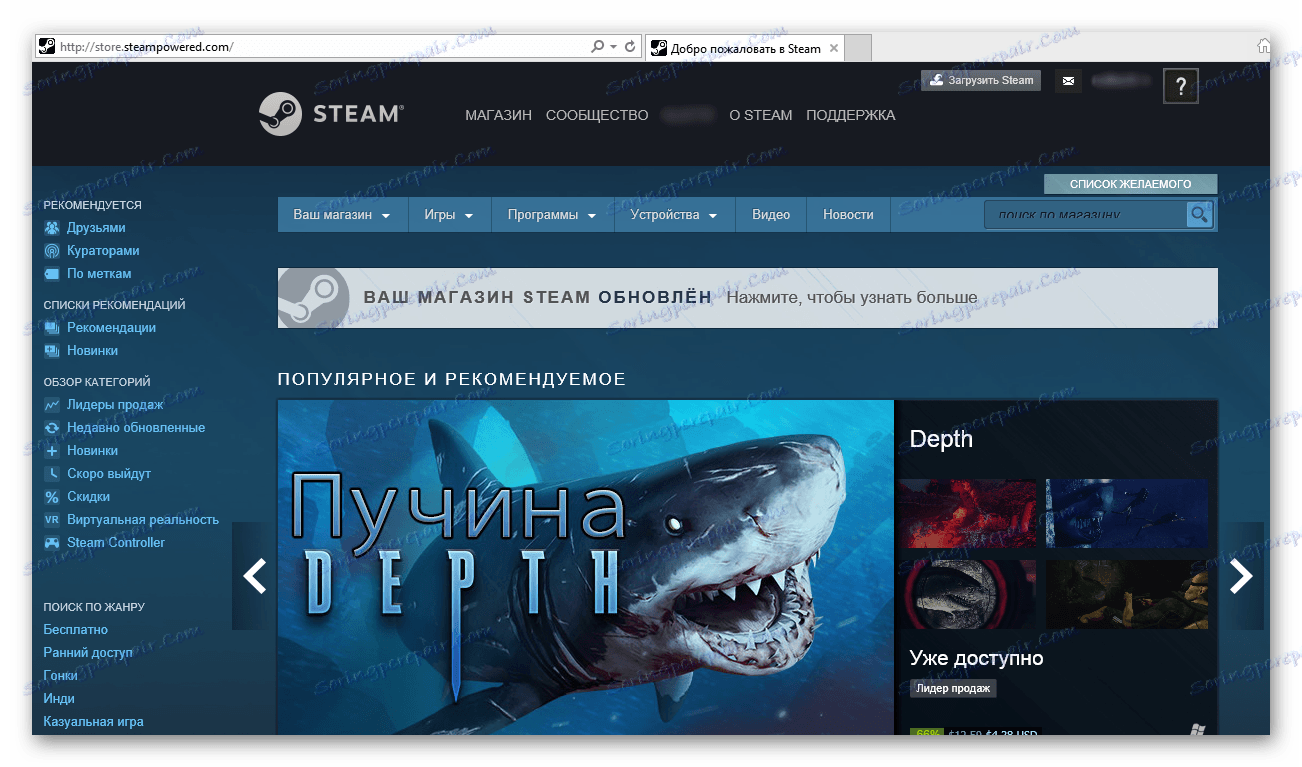Open О STEAM in the top navigation

(761, 115)
